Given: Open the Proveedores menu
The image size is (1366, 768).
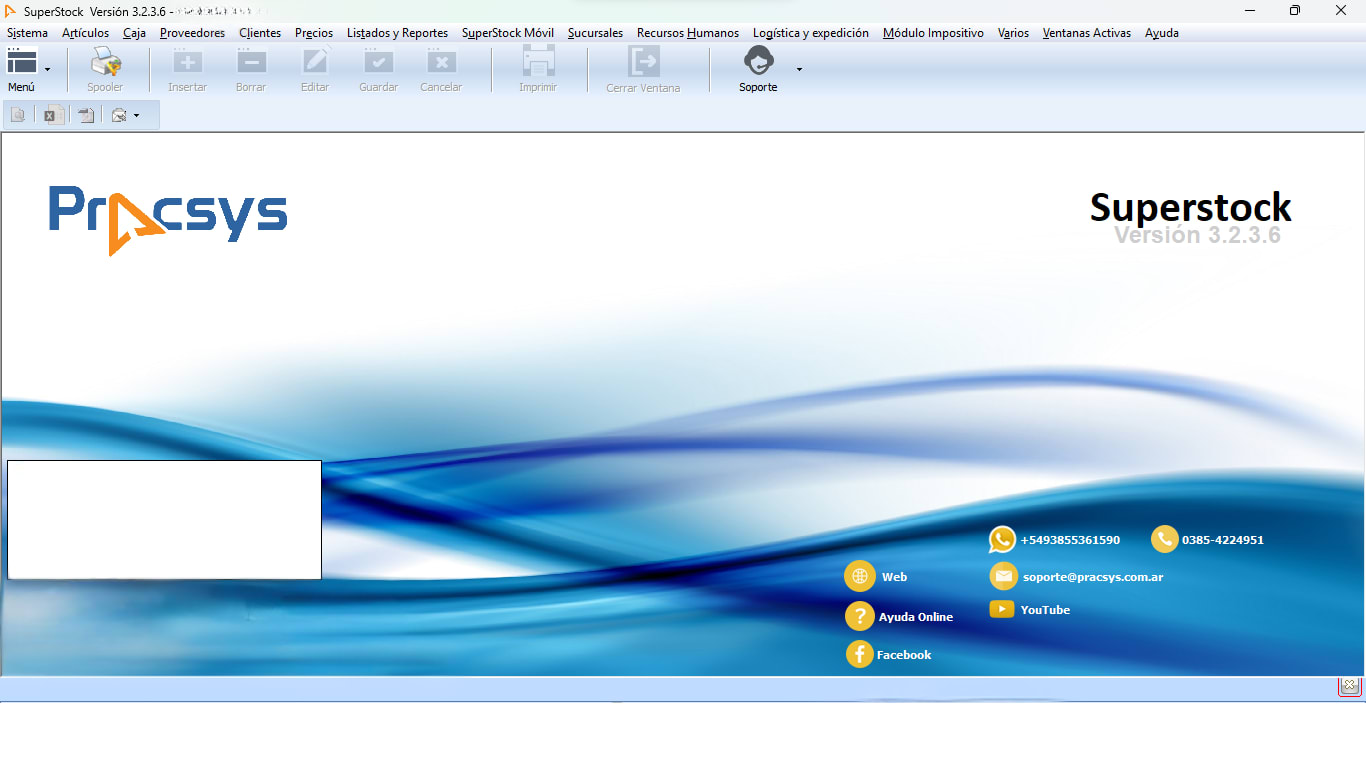Looking at the screenshot, I should [192, 33].
